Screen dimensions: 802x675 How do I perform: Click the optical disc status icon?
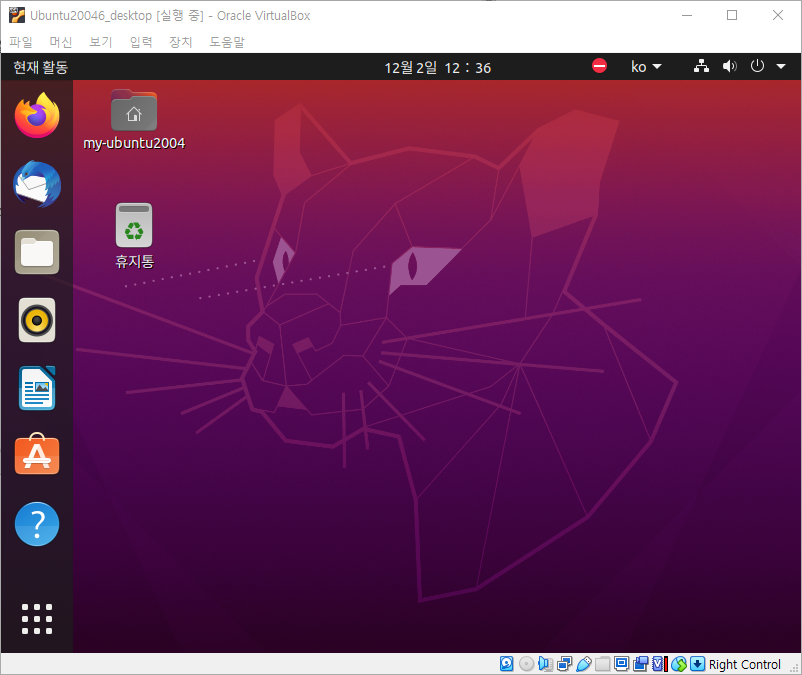(x=526, y=664)
